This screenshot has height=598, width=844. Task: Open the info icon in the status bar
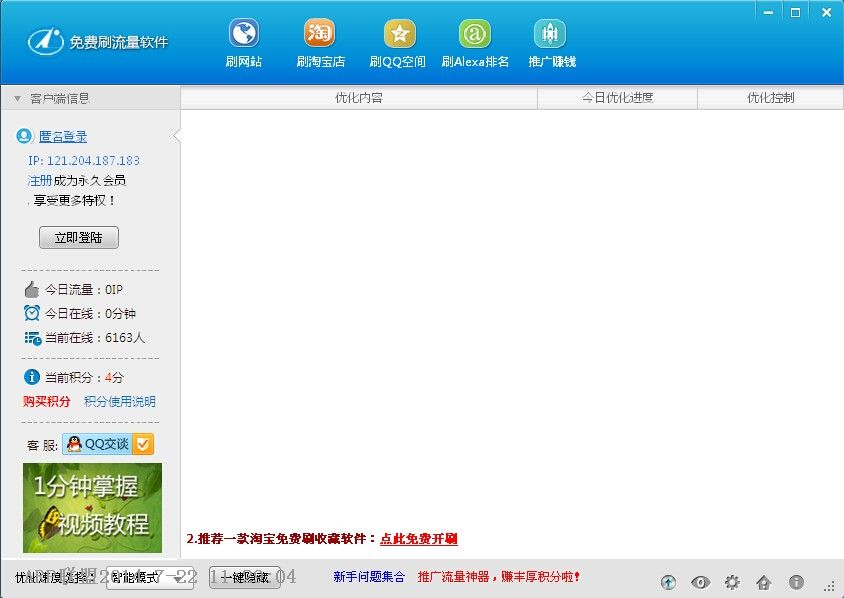tap(796, 581)
